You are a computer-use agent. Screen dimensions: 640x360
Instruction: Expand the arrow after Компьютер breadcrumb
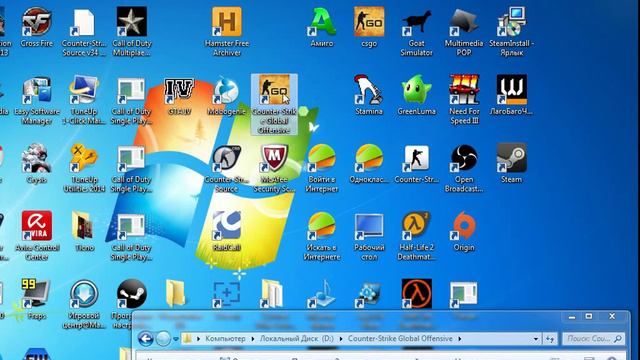[253, 339]
